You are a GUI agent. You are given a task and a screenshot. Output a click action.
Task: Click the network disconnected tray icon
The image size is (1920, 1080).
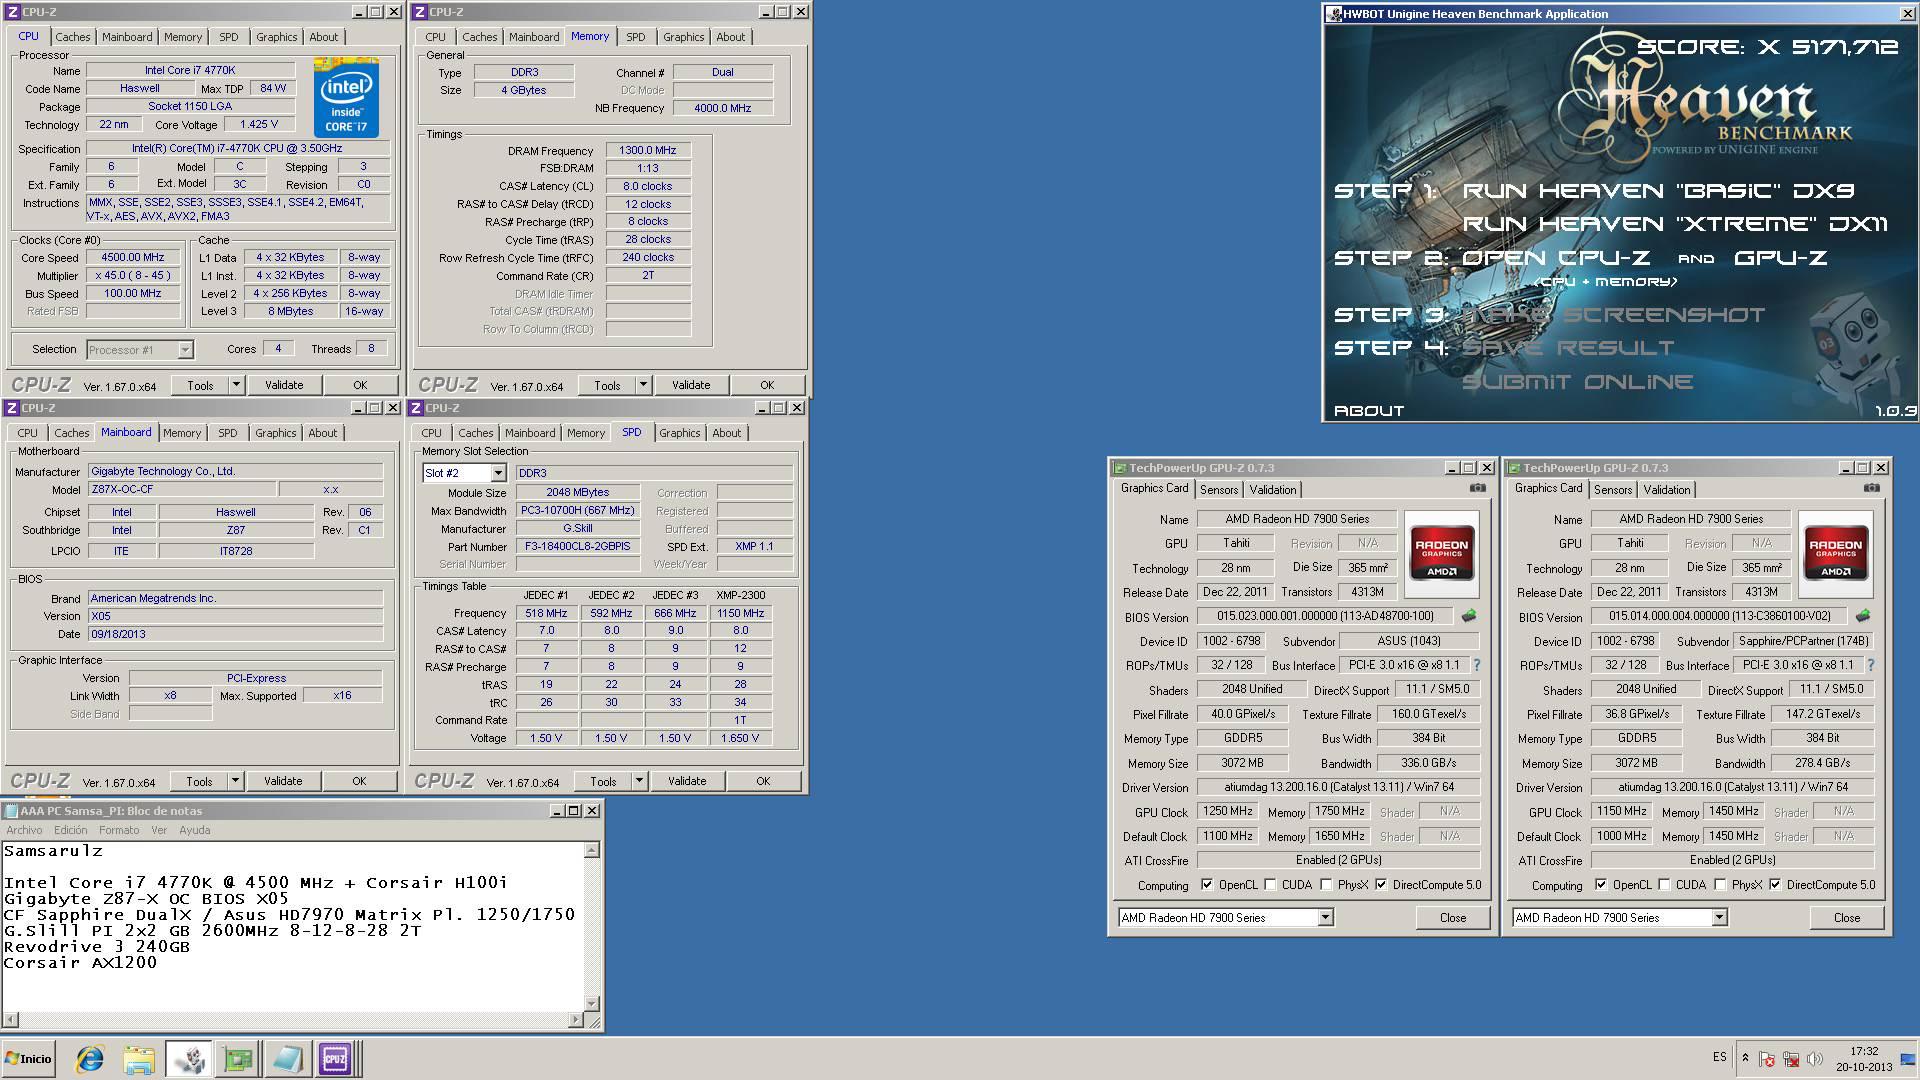point(1790,1059)
